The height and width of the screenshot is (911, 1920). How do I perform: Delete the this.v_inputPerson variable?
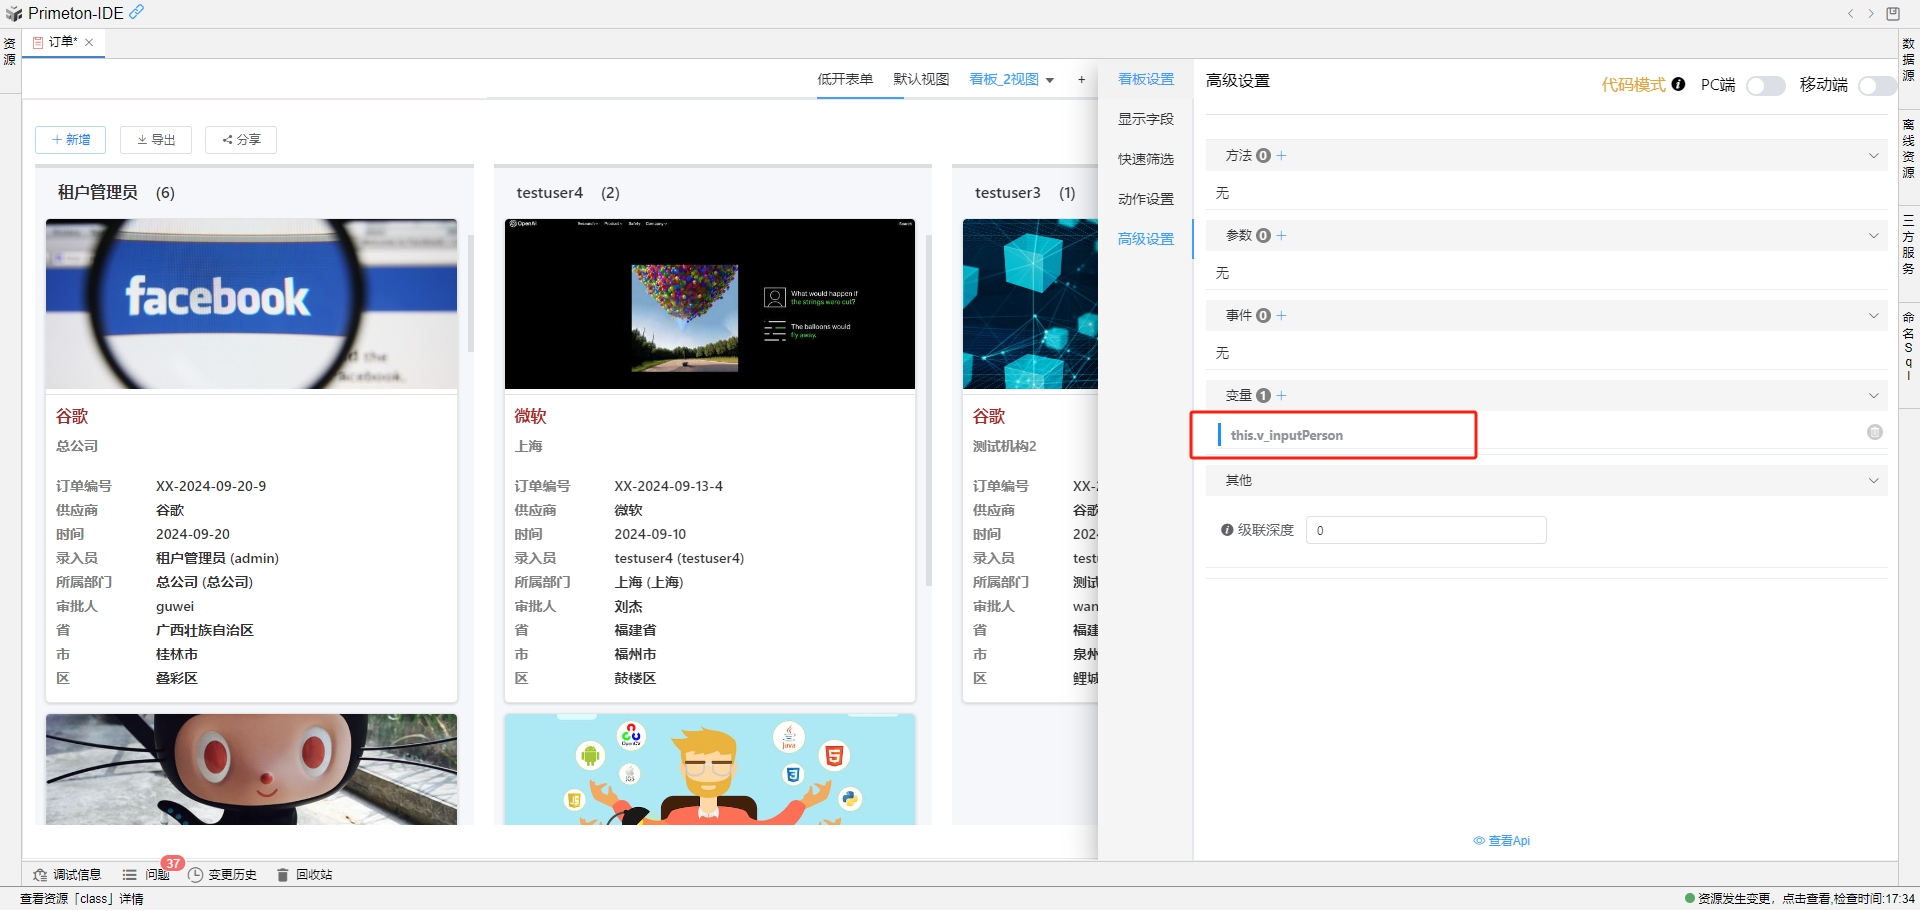point(1874,432)
